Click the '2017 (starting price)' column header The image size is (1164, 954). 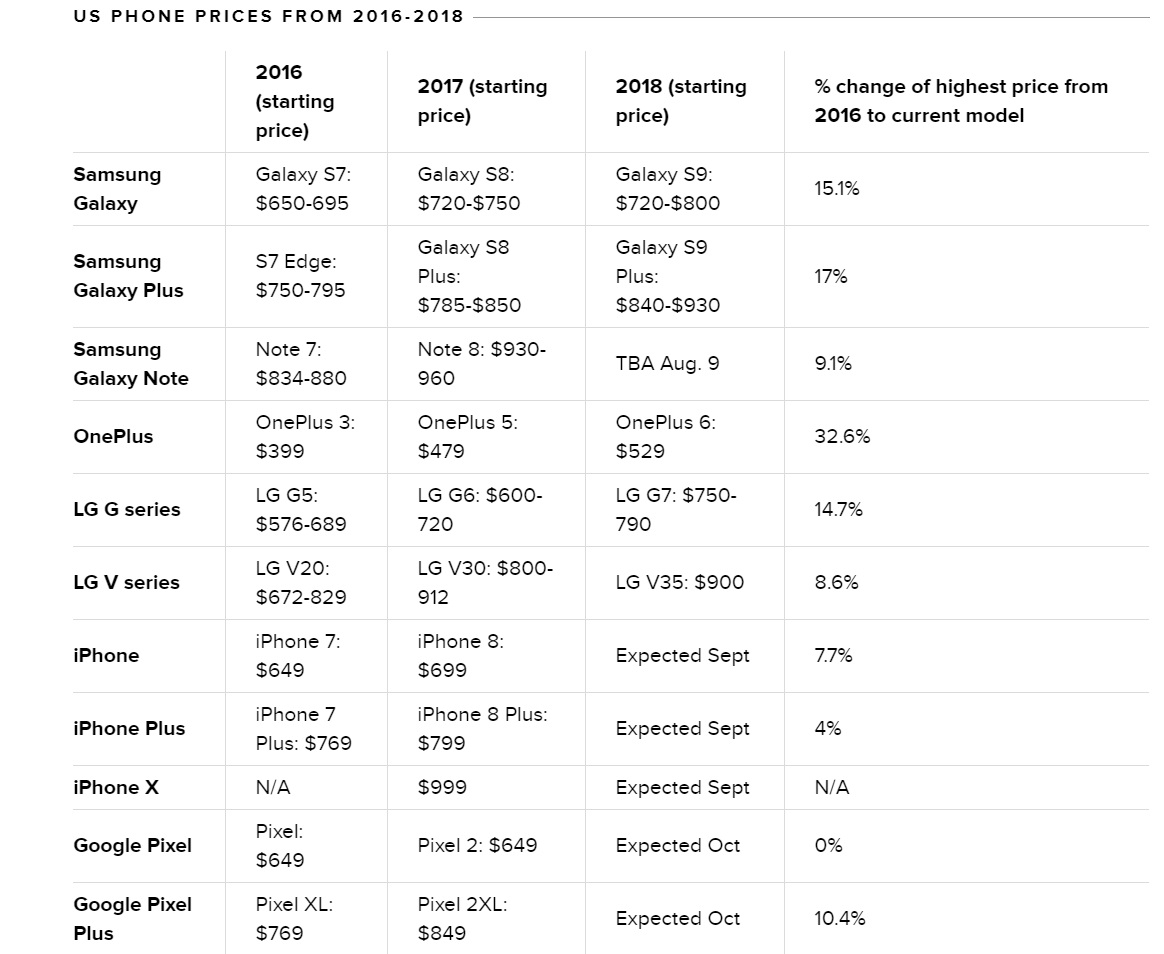pyautogui.click(x=482, y=101)
